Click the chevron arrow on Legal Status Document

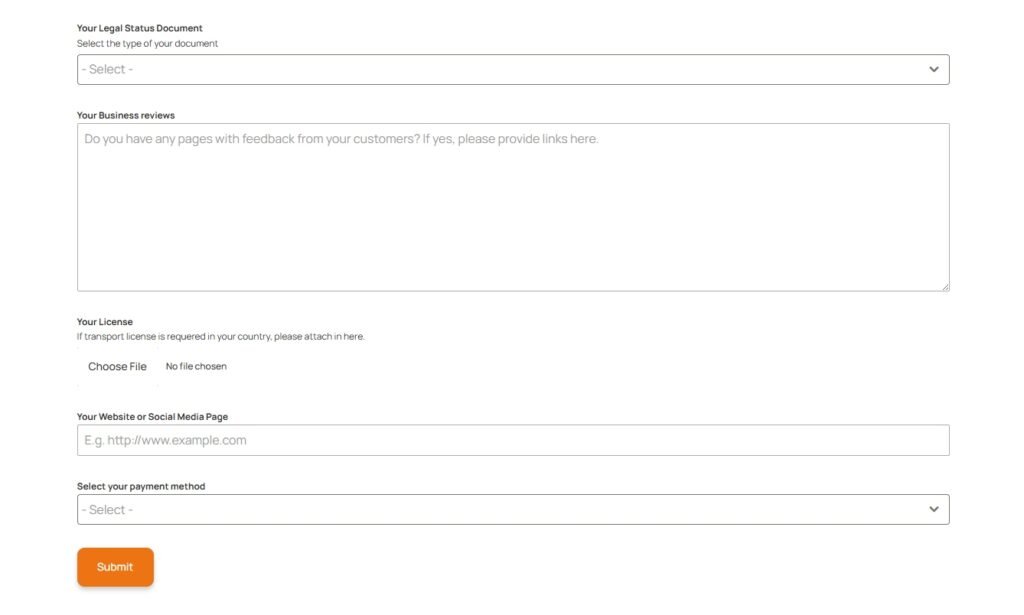(x=933, y=69)
